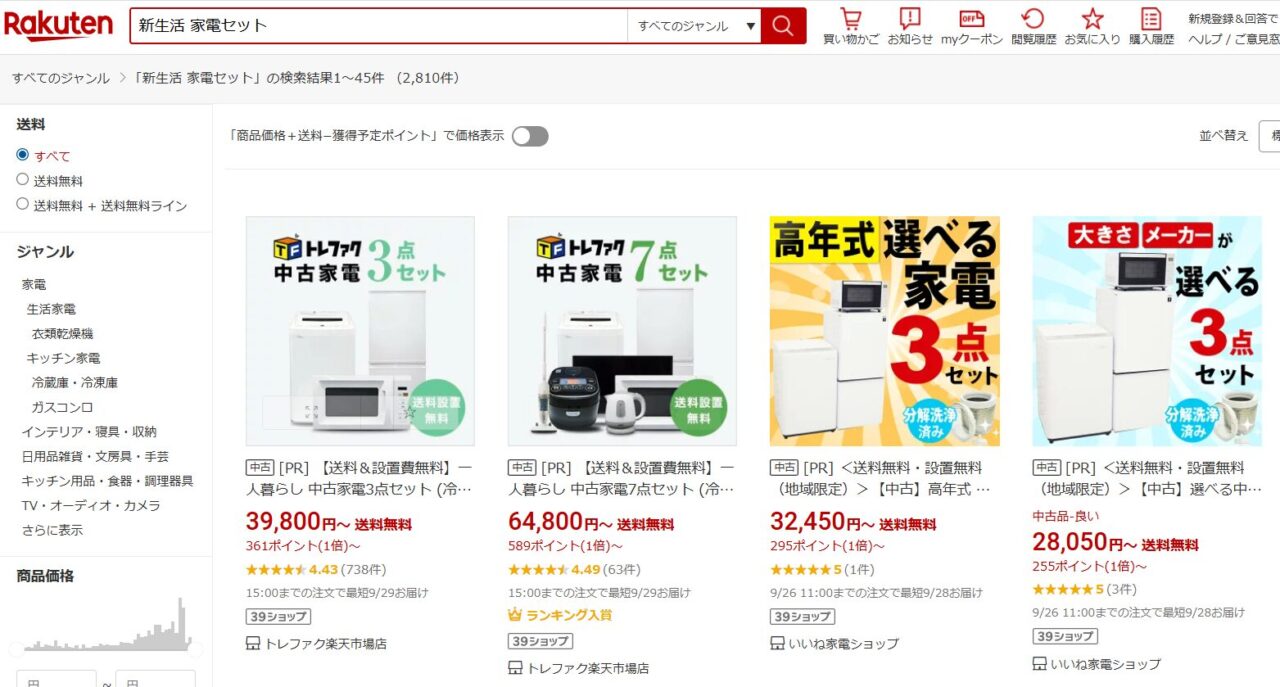Open the 閲覧履歴 browsing history icon
Image resolution: width=1280 pixels, height=687 pixels.
(1033, 27)
